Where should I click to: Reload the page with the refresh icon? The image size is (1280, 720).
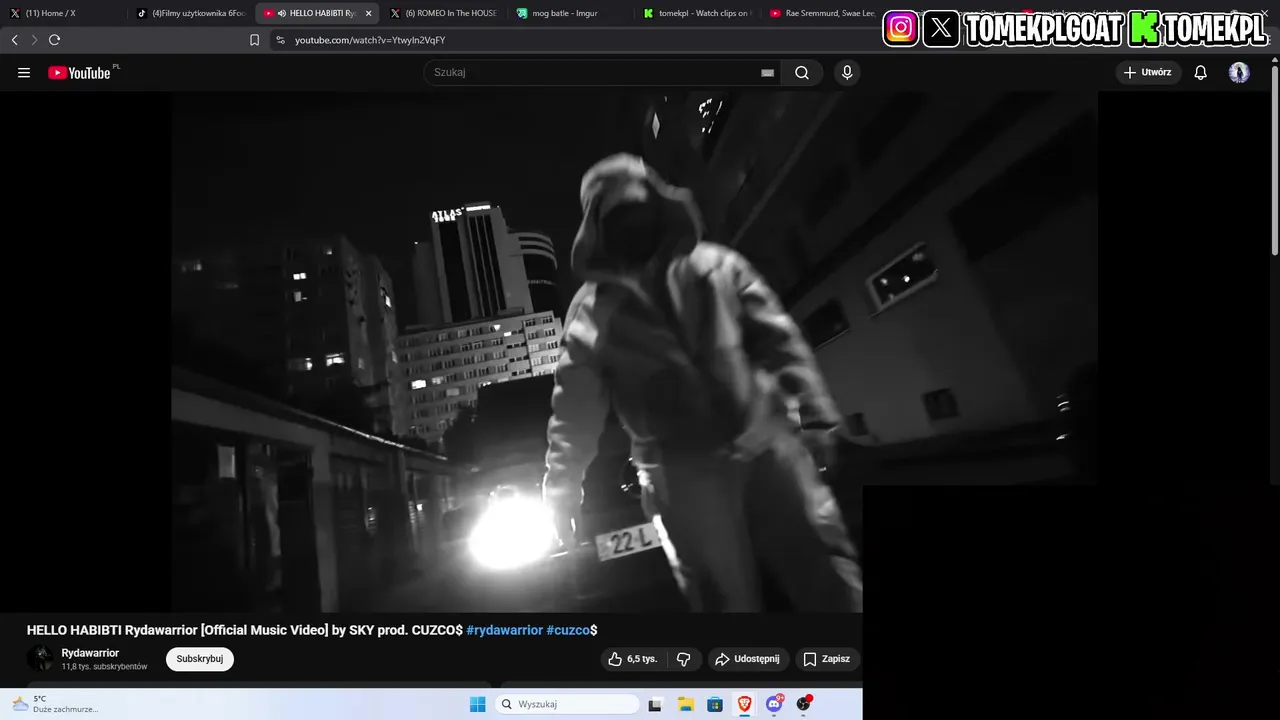tap(54, 40)
